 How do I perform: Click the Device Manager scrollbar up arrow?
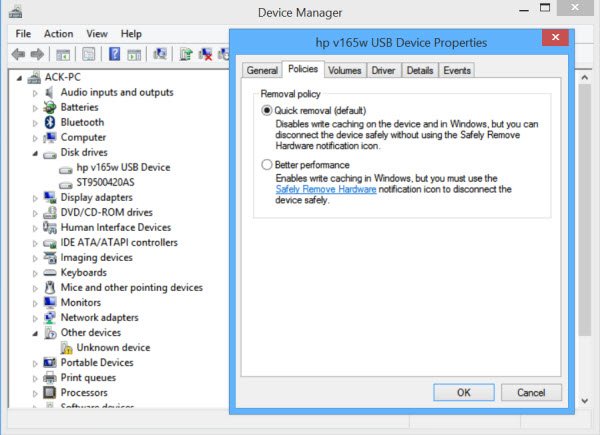(x=585, y=78)
